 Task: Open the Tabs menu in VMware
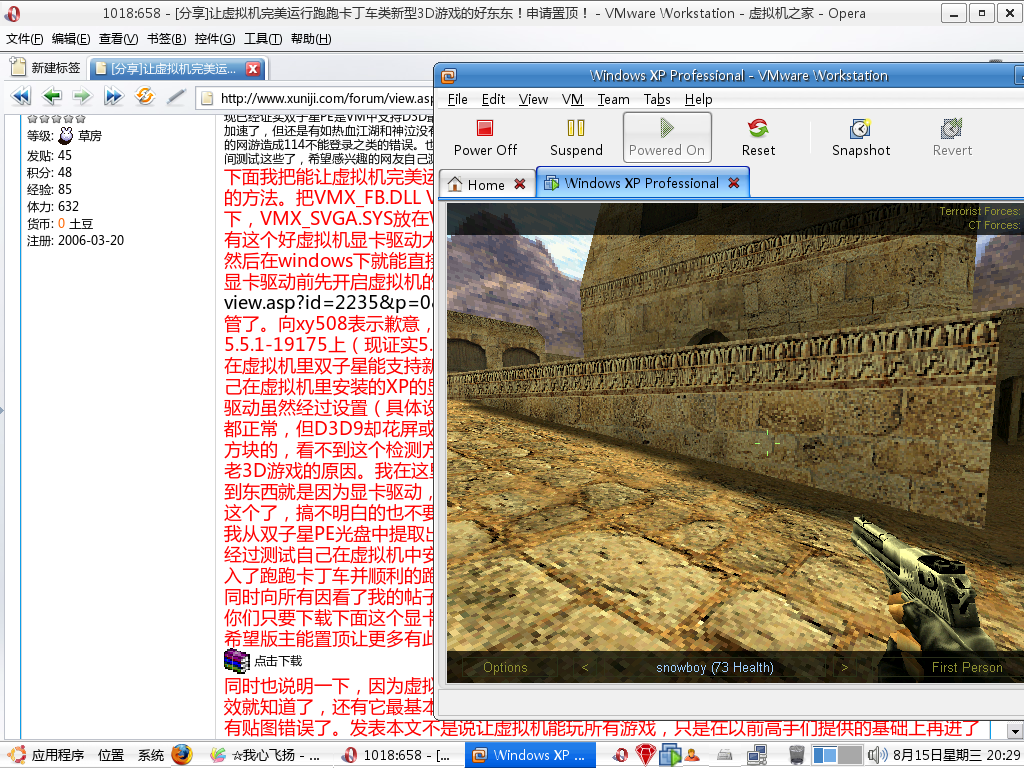657,99
